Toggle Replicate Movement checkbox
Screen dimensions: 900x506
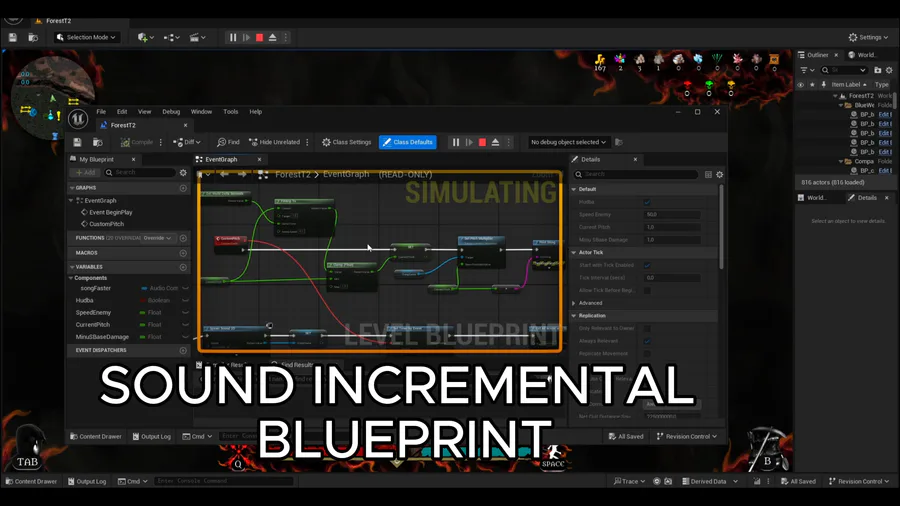647,353
